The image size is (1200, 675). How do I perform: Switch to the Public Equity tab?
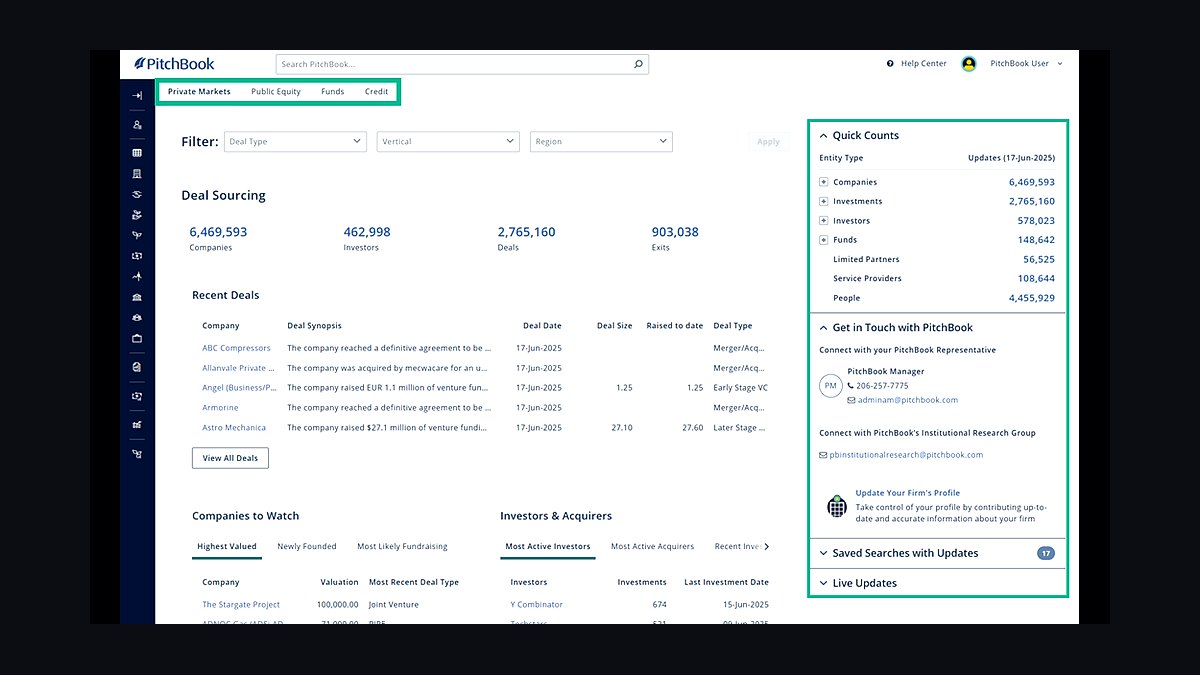(276, 92)
